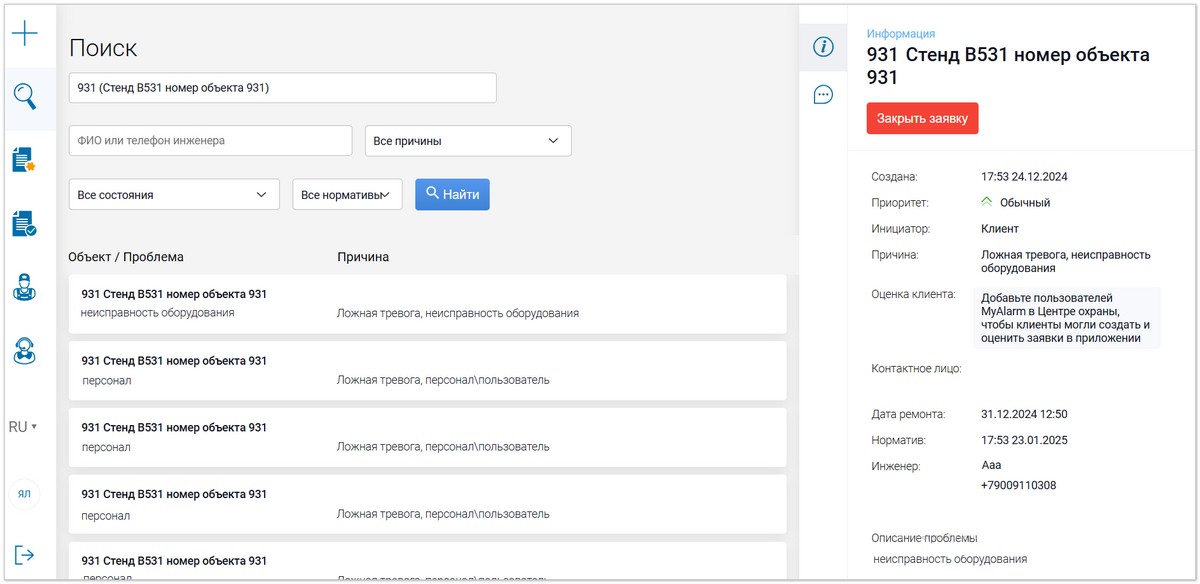Click the "Дата ремонта:" label
Image resolution: width=1200 pixels, height=584 pixels.
(908, 413)
